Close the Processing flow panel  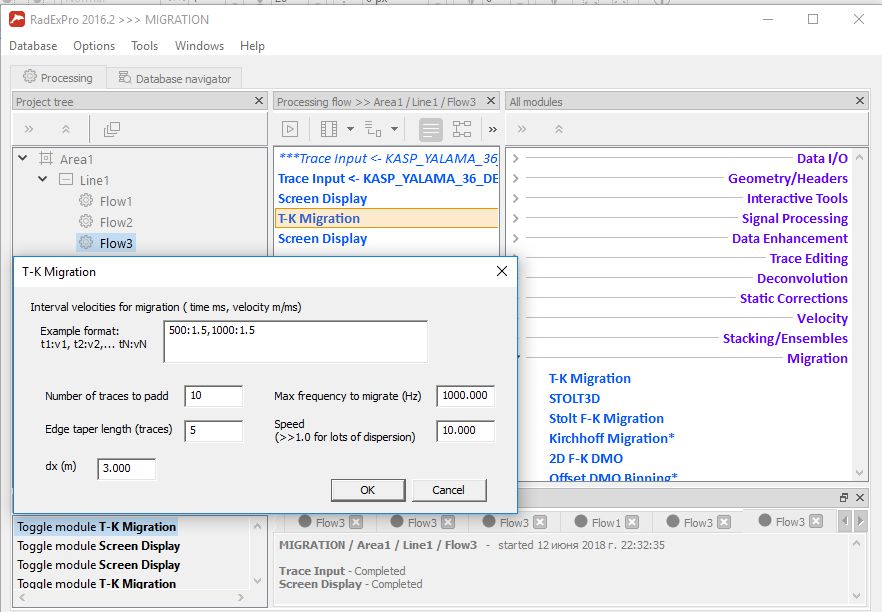(x=490, y=101)
